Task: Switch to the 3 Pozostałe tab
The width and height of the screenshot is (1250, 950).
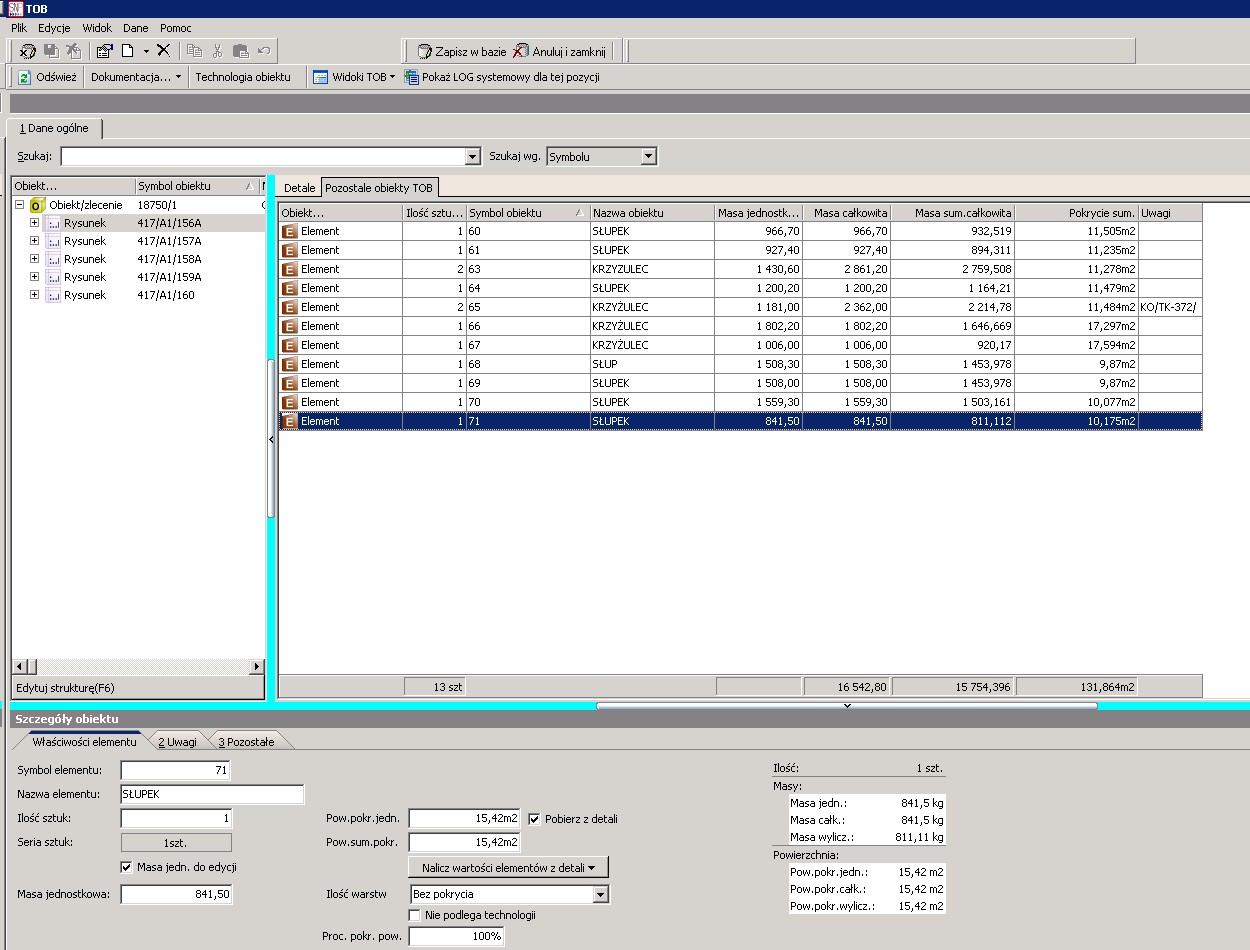Action: [246, 742]
